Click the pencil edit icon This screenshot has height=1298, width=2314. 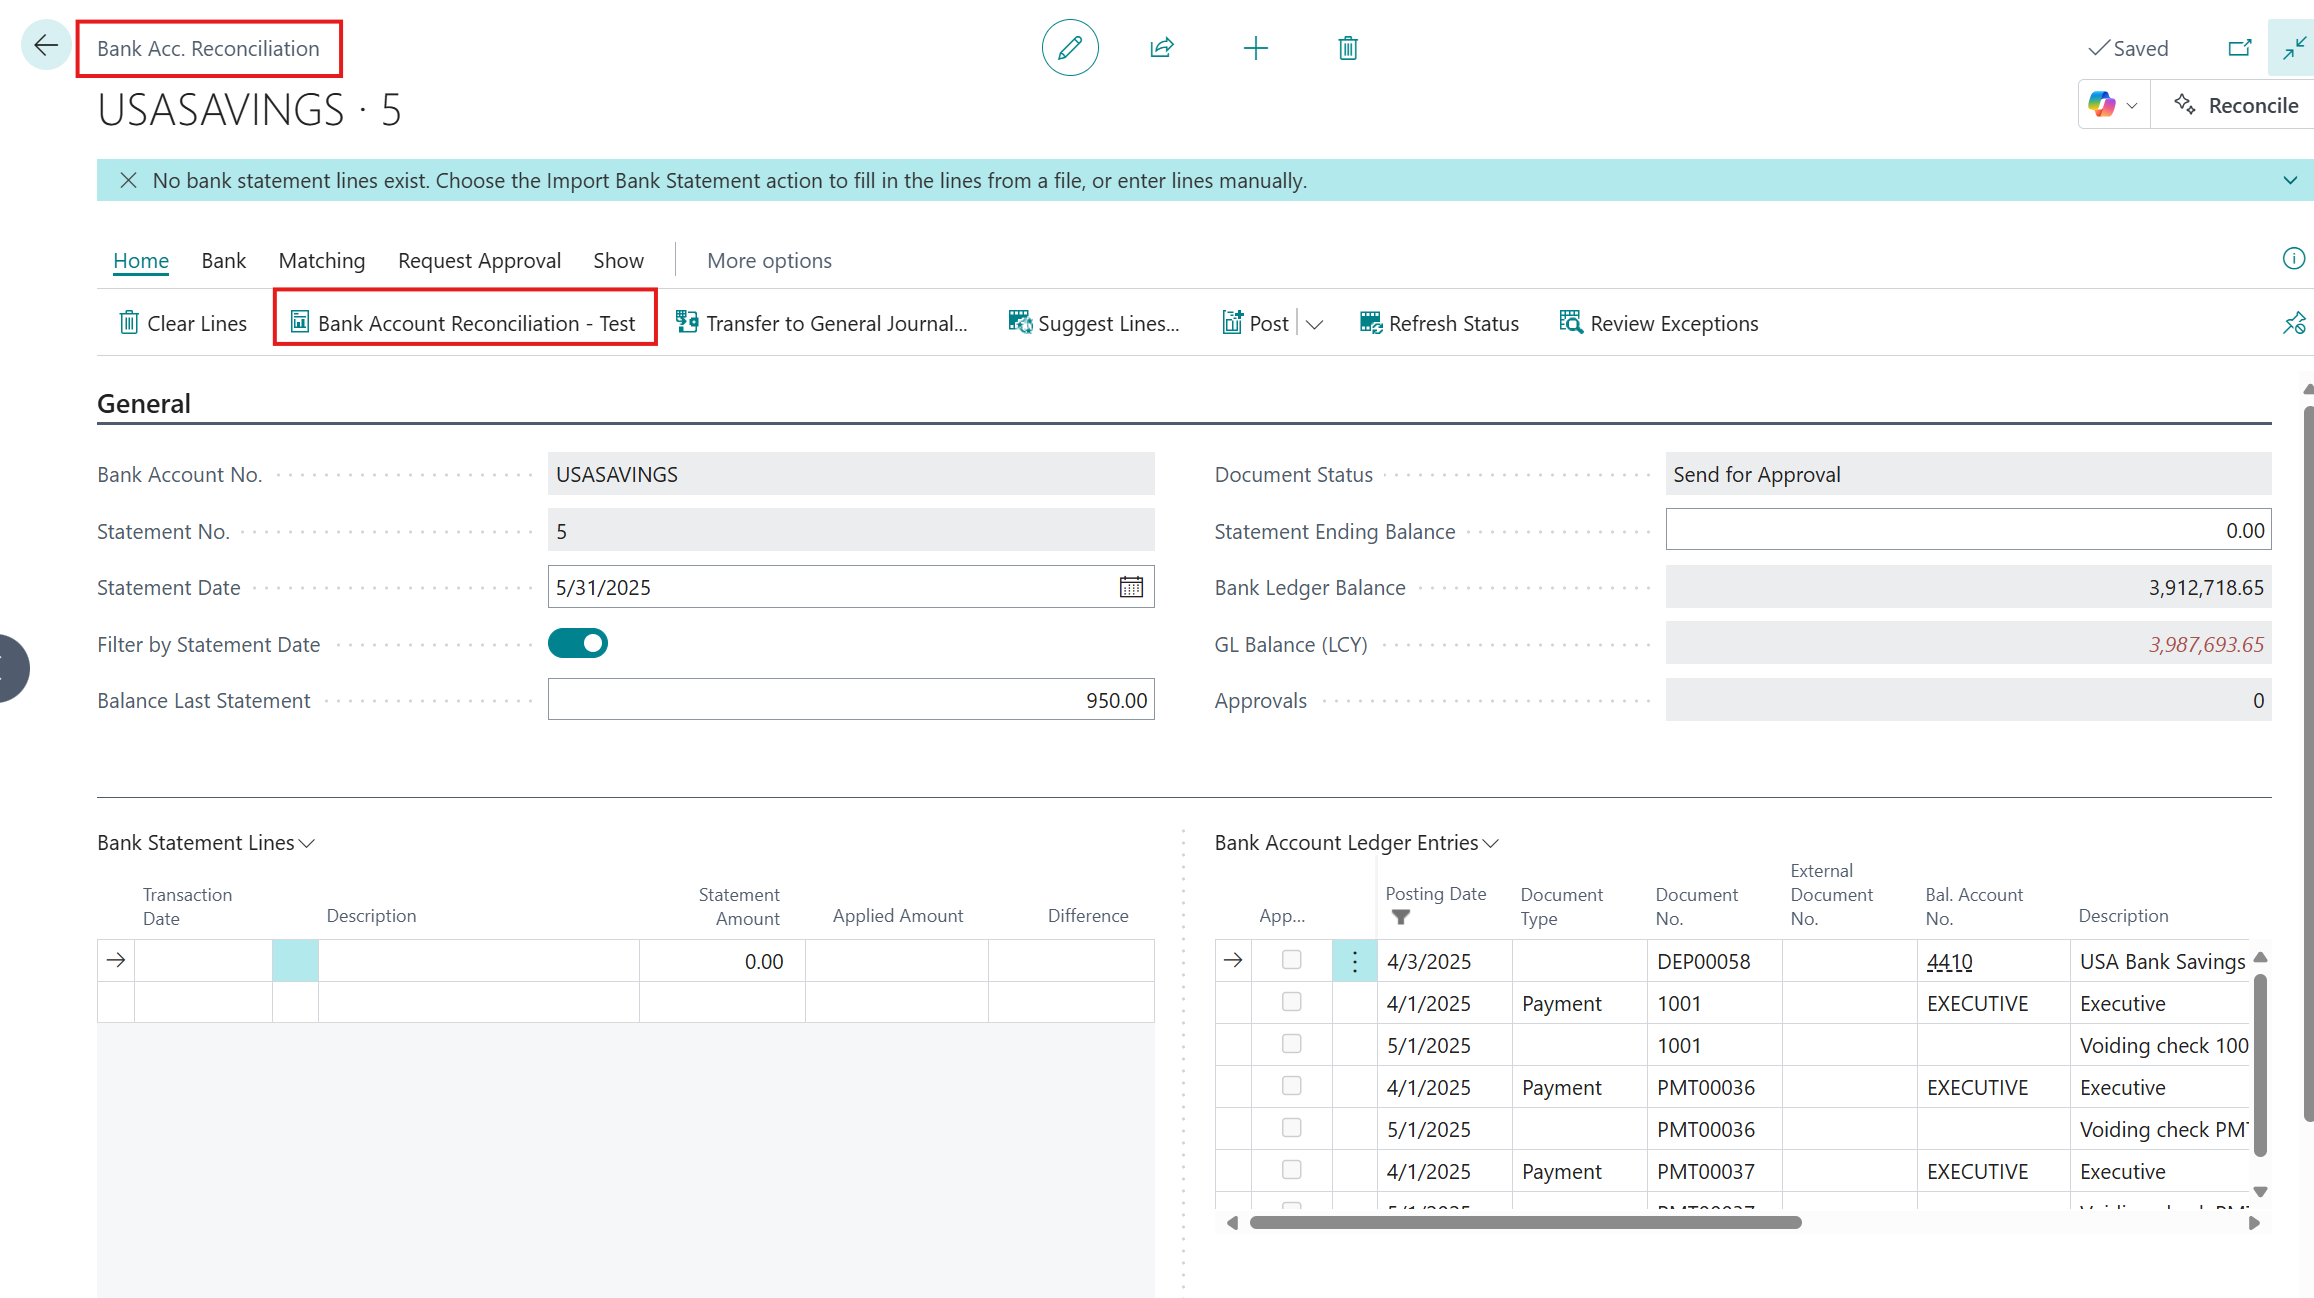click(1070, 48)
